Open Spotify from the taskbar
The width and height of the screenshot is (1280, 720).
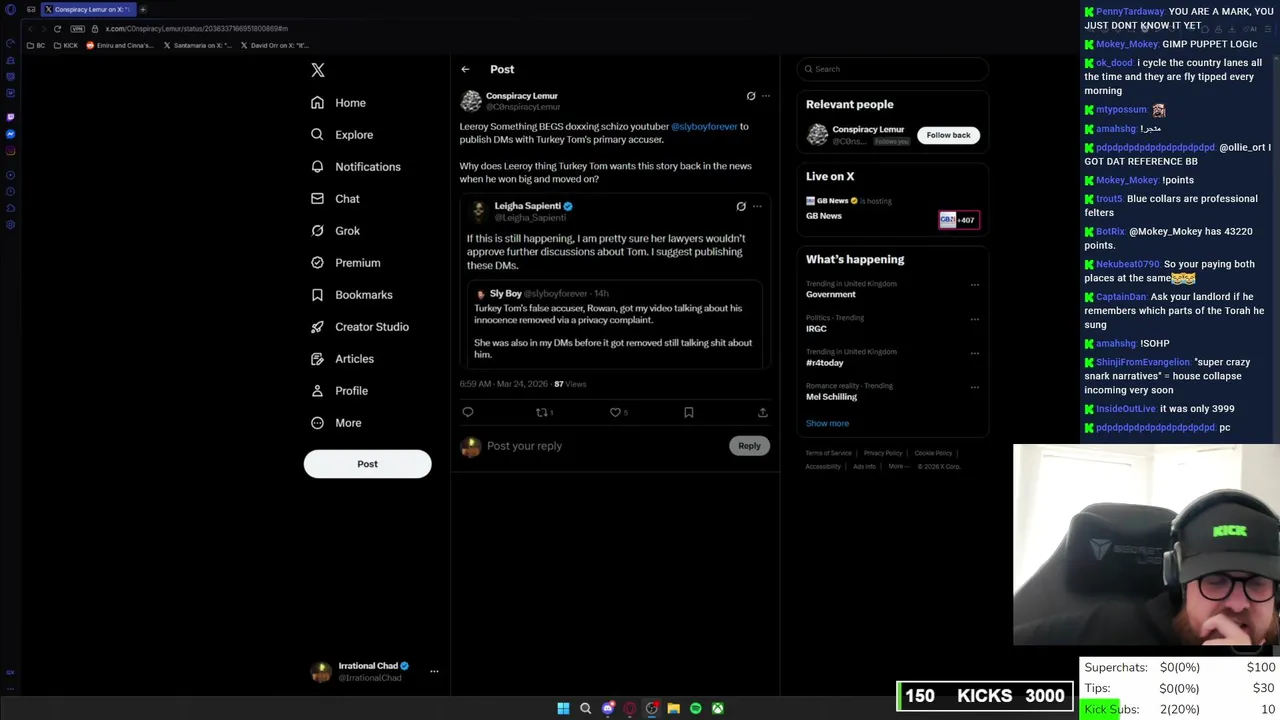[x=695, y=708]
